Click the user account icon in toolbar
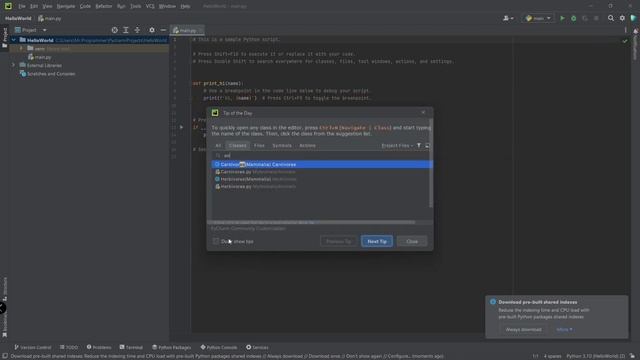The height and width of the screenshot is (360, 640). pyautogui.click(x=508, y=18)
